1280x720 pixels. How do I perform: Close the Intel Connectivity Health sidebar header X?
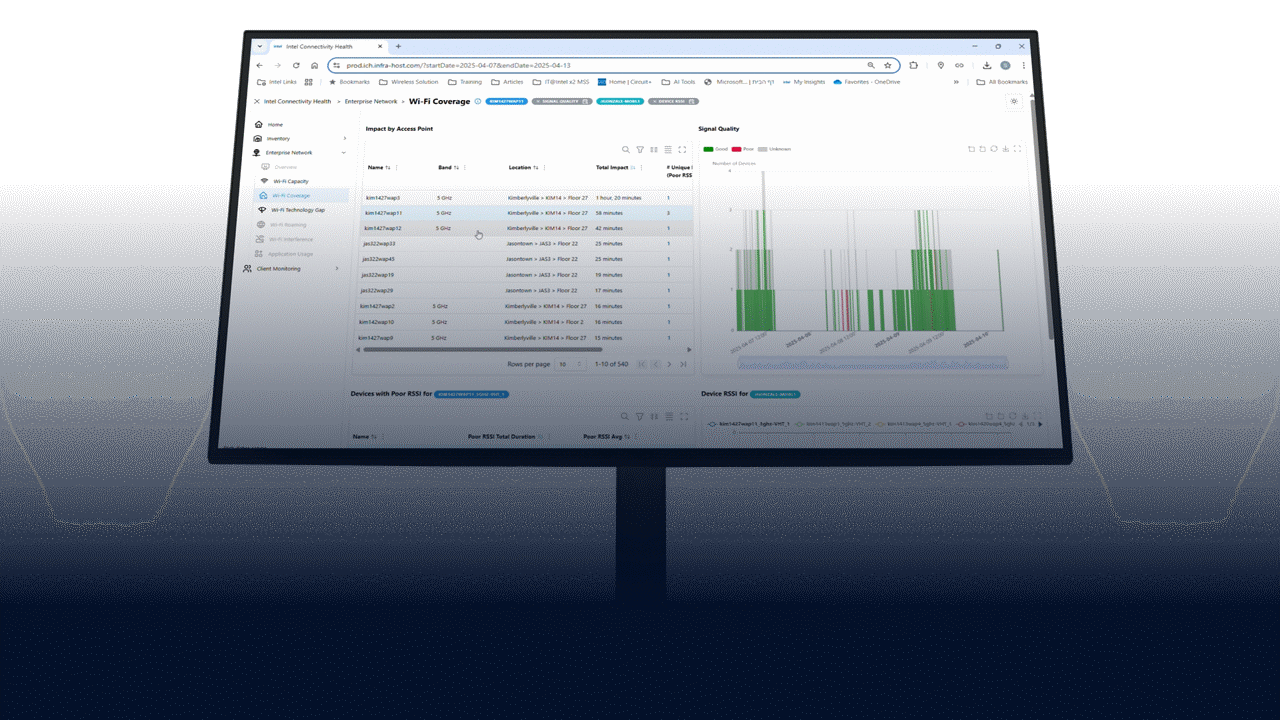257,101
